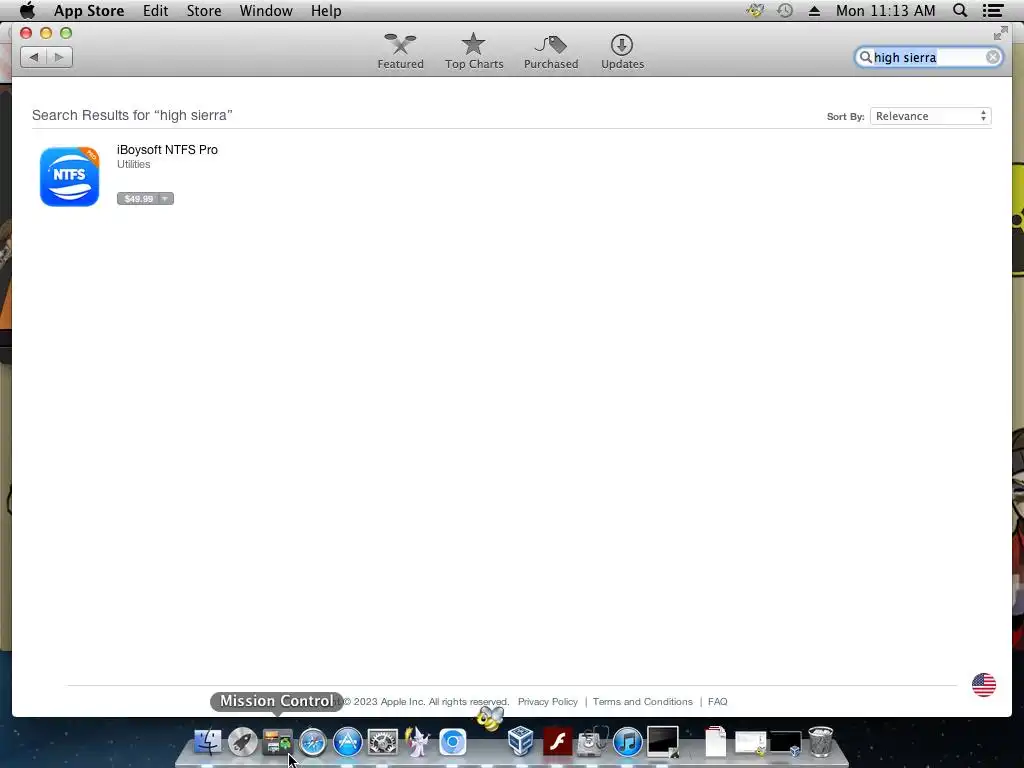
Task: Open Safari from the dock
Action: point(313,743)
